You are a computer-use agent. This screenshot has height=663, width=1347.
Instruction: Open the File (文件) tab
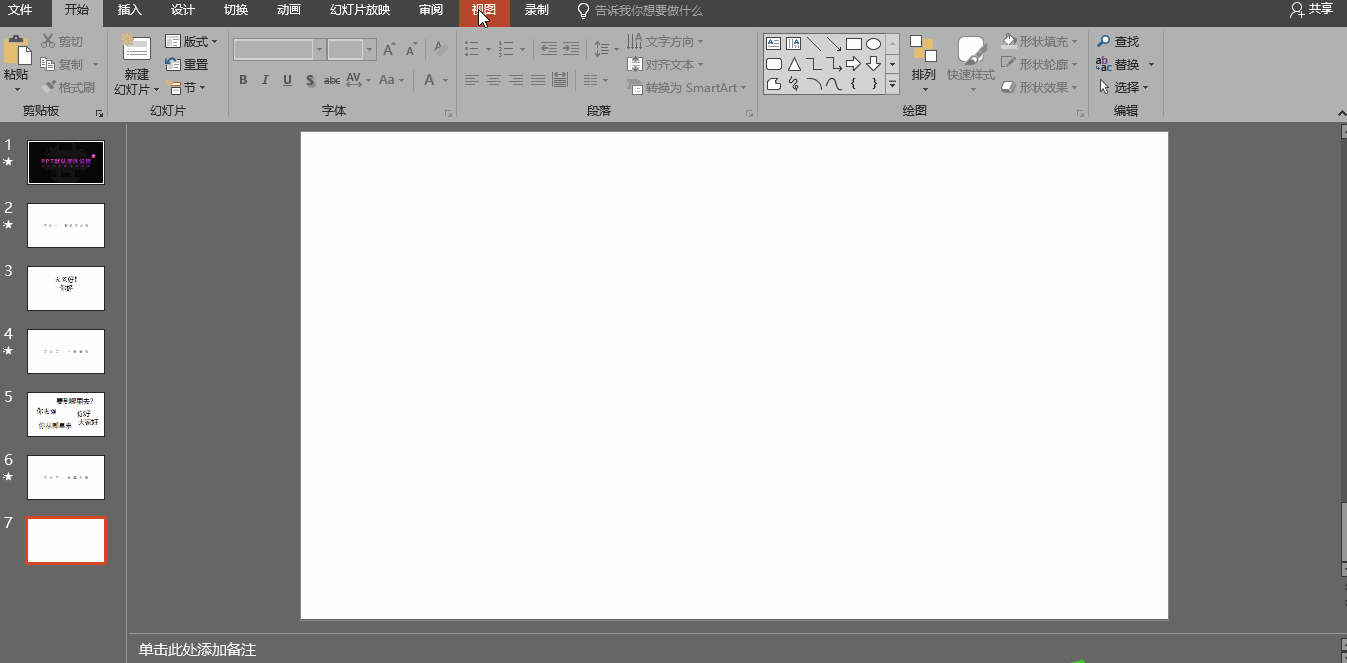coord(20,10)
